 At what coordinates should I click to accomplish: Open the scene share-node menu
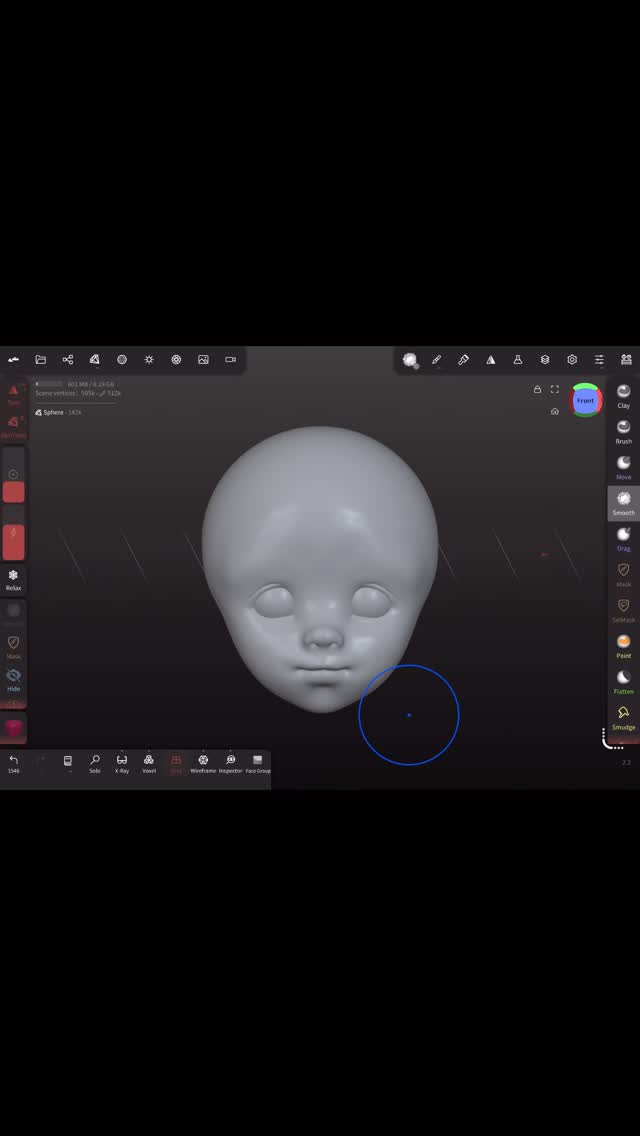[x=67, y=359]
